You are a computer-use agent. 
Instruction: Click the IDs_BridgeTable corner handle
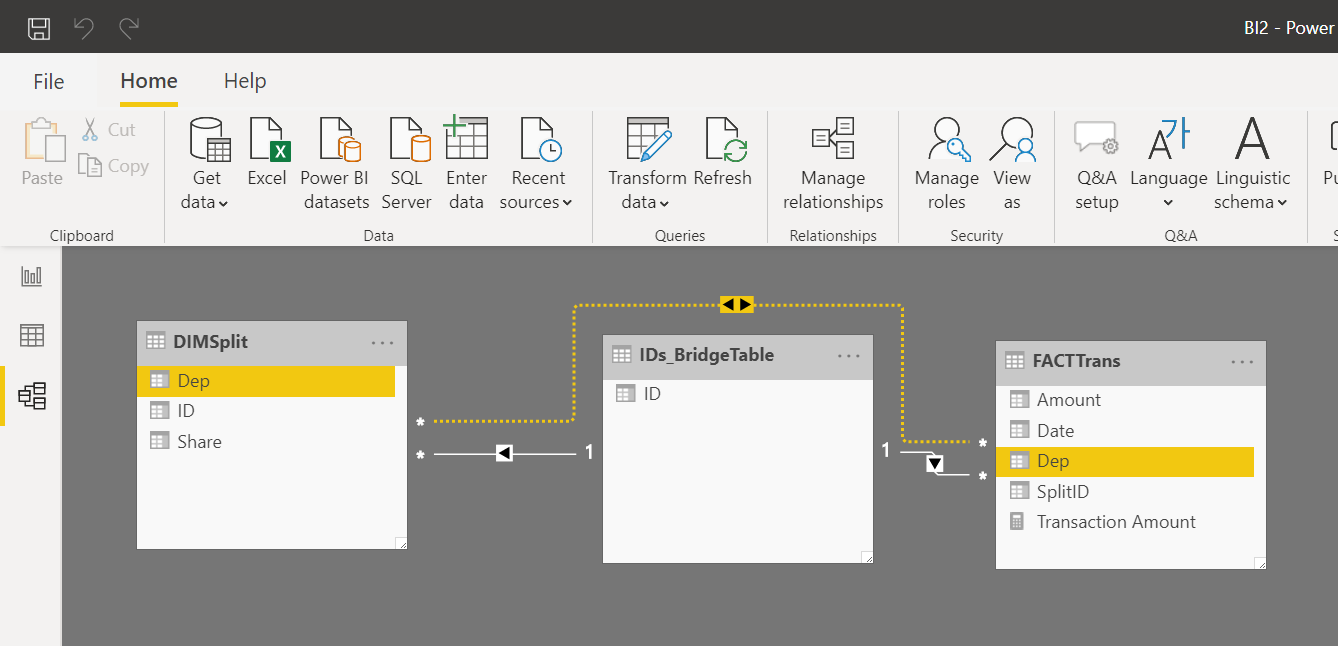867,557
